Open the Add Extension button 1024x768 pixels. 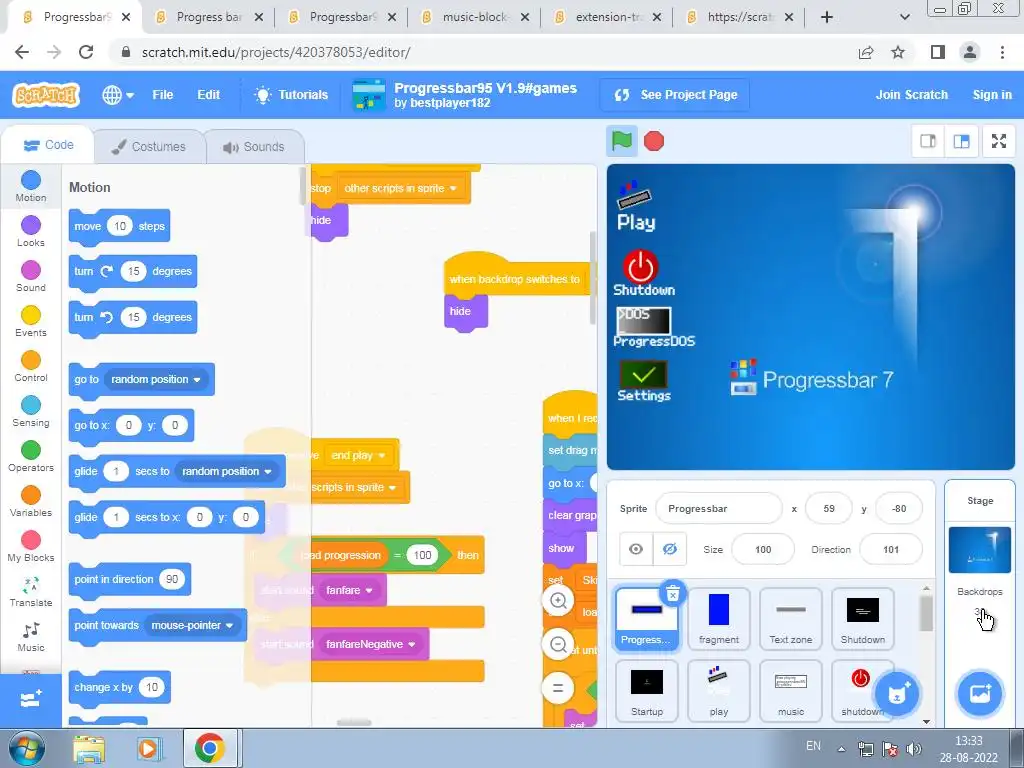point(31,700)
